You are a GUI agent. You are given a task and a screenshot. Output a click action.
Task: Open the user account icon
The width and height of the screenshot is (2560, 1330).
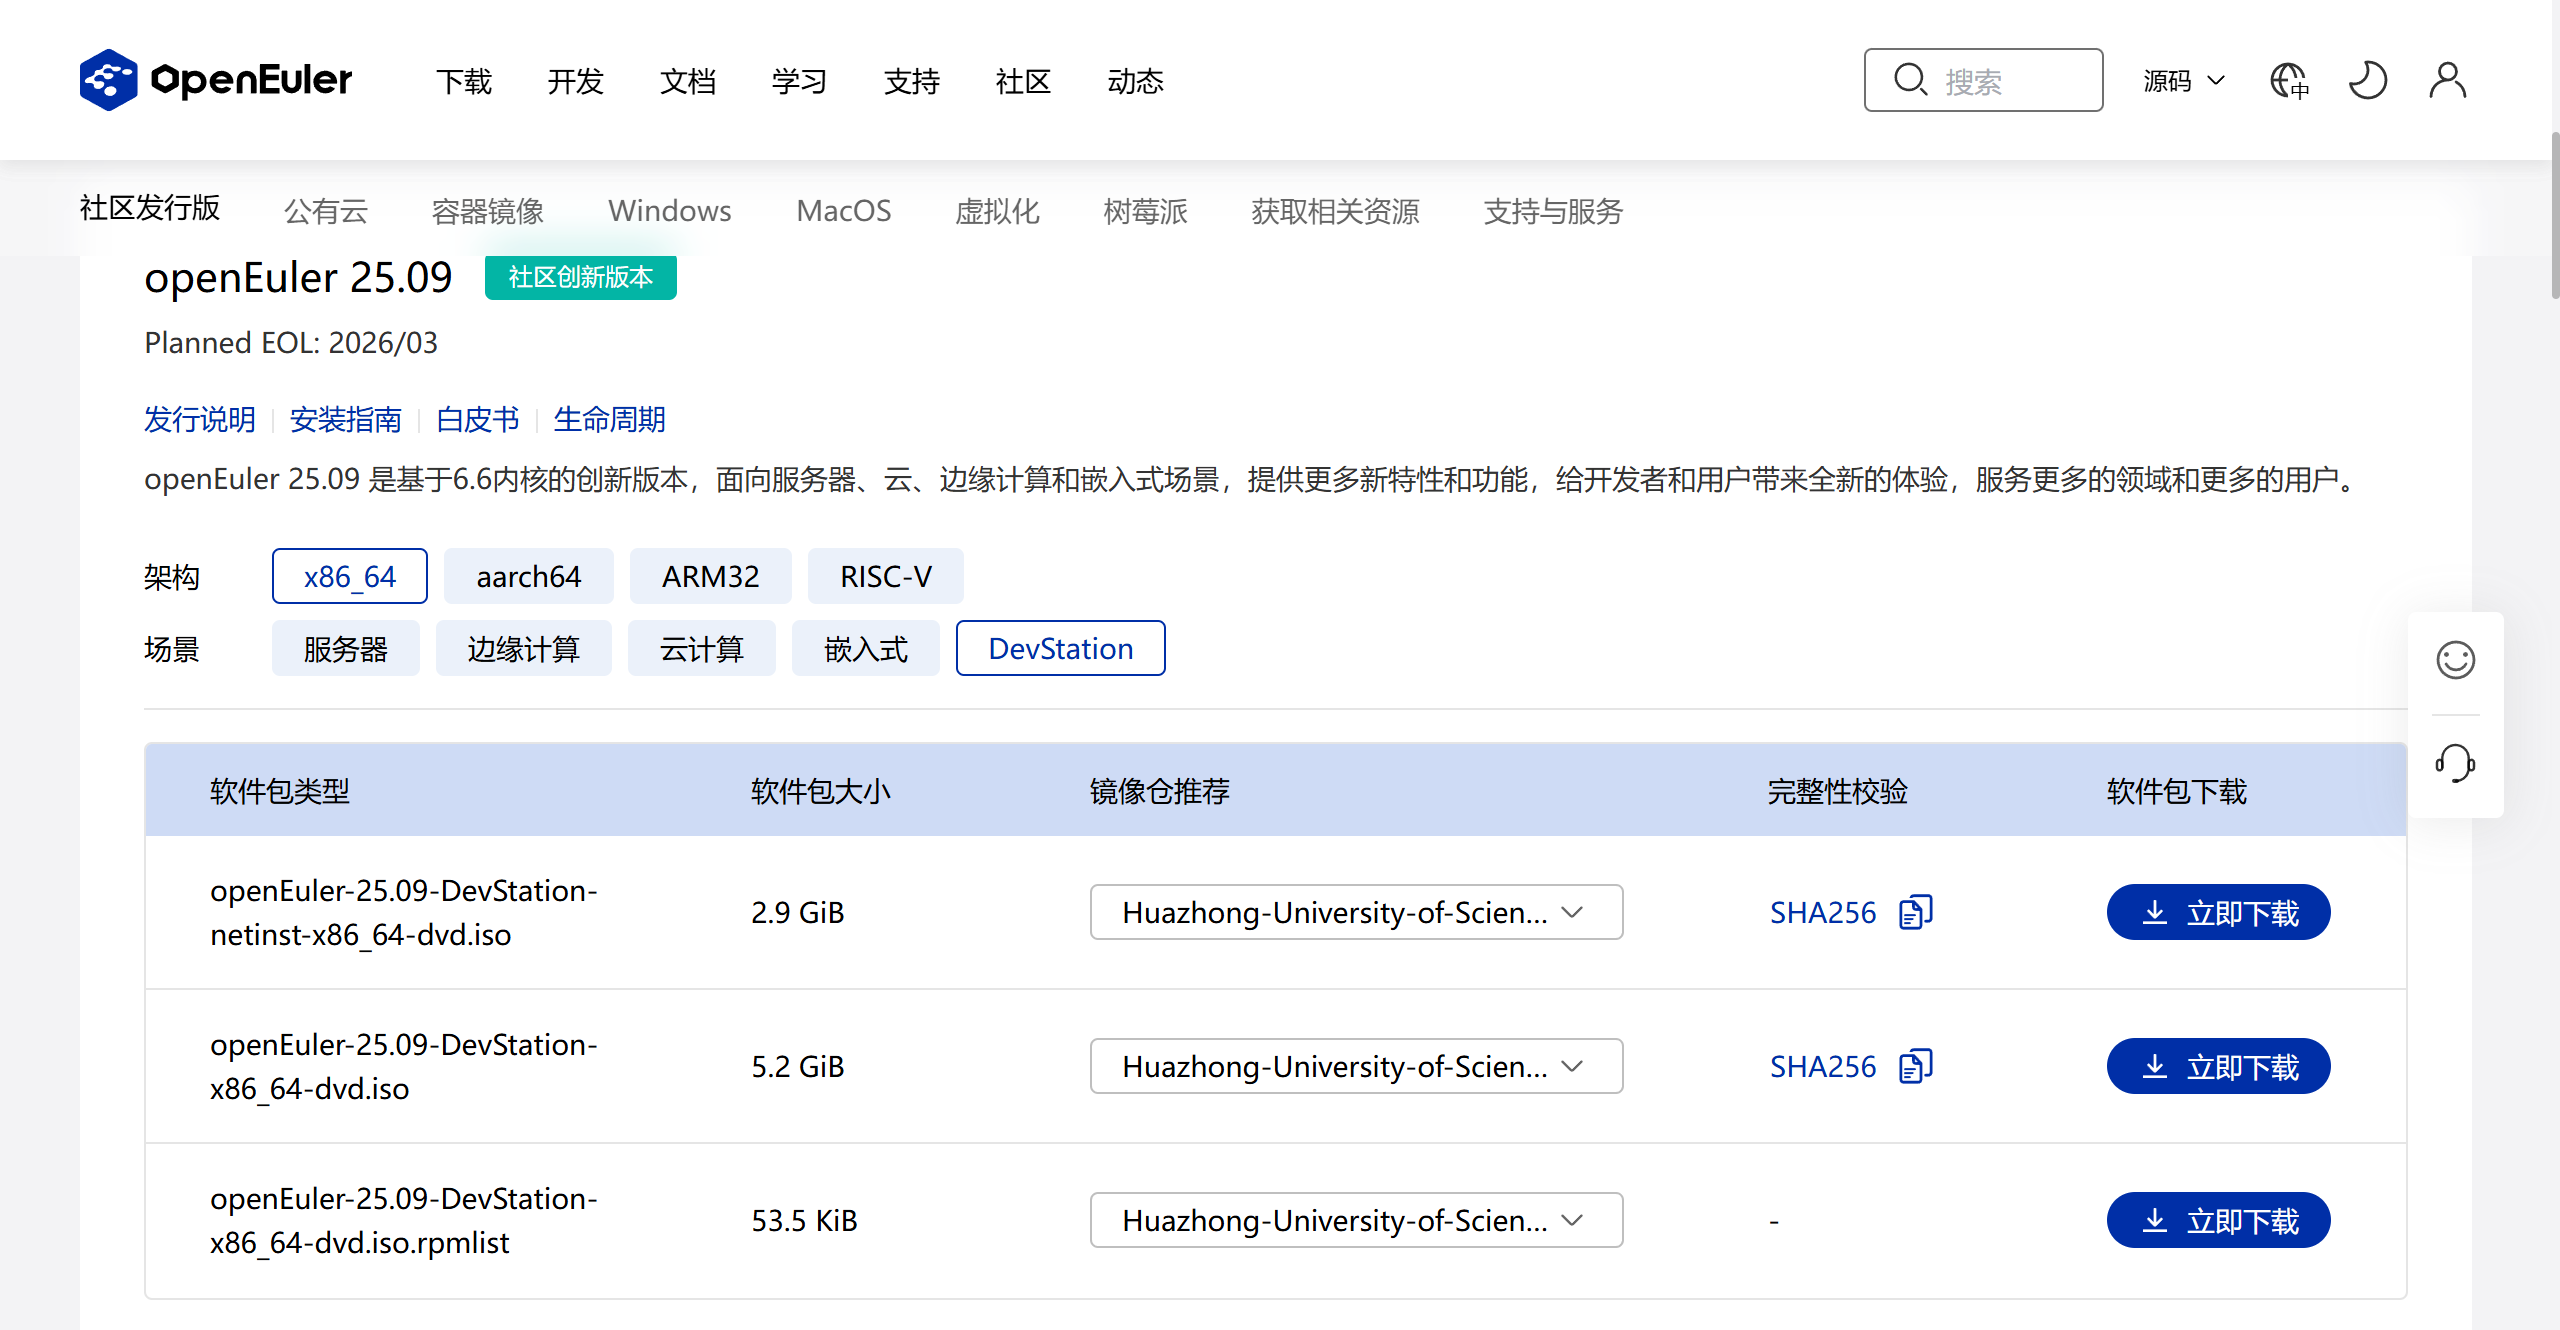[x=2447, y=80]
